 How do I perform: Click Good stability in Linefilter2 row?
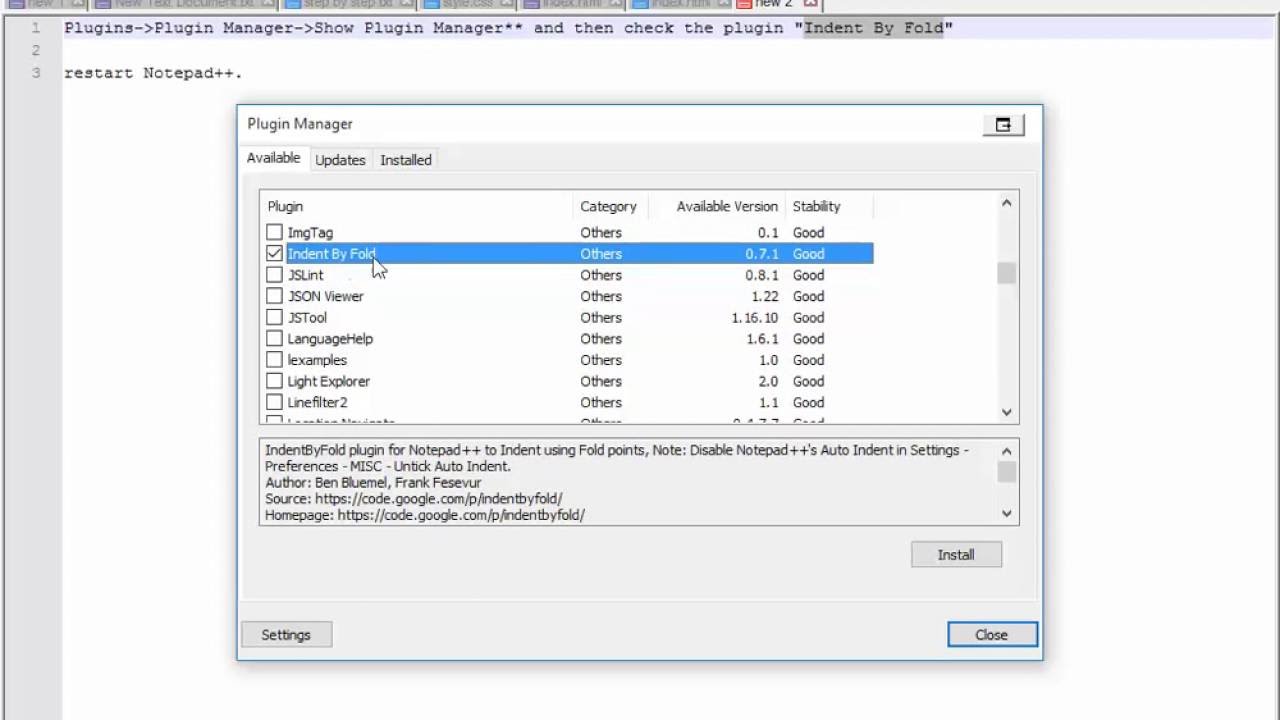(808, 402)
